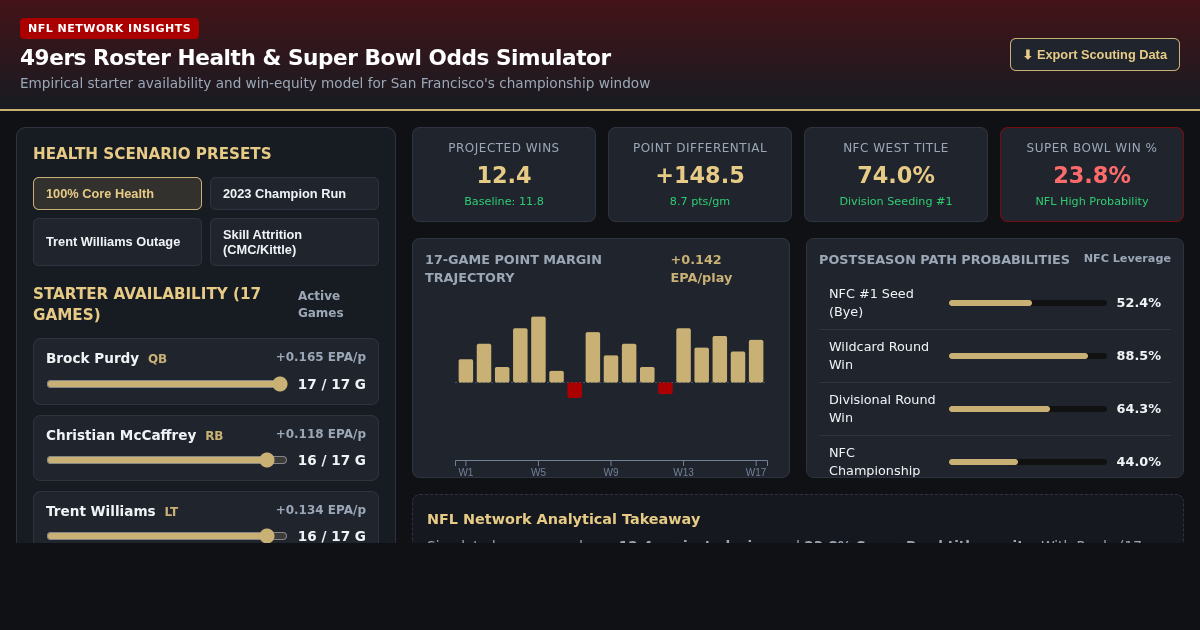Screen dimensions: 1200x630
Task: Click the Division Seeding #1 text
Action: click(x=896, y=201)
